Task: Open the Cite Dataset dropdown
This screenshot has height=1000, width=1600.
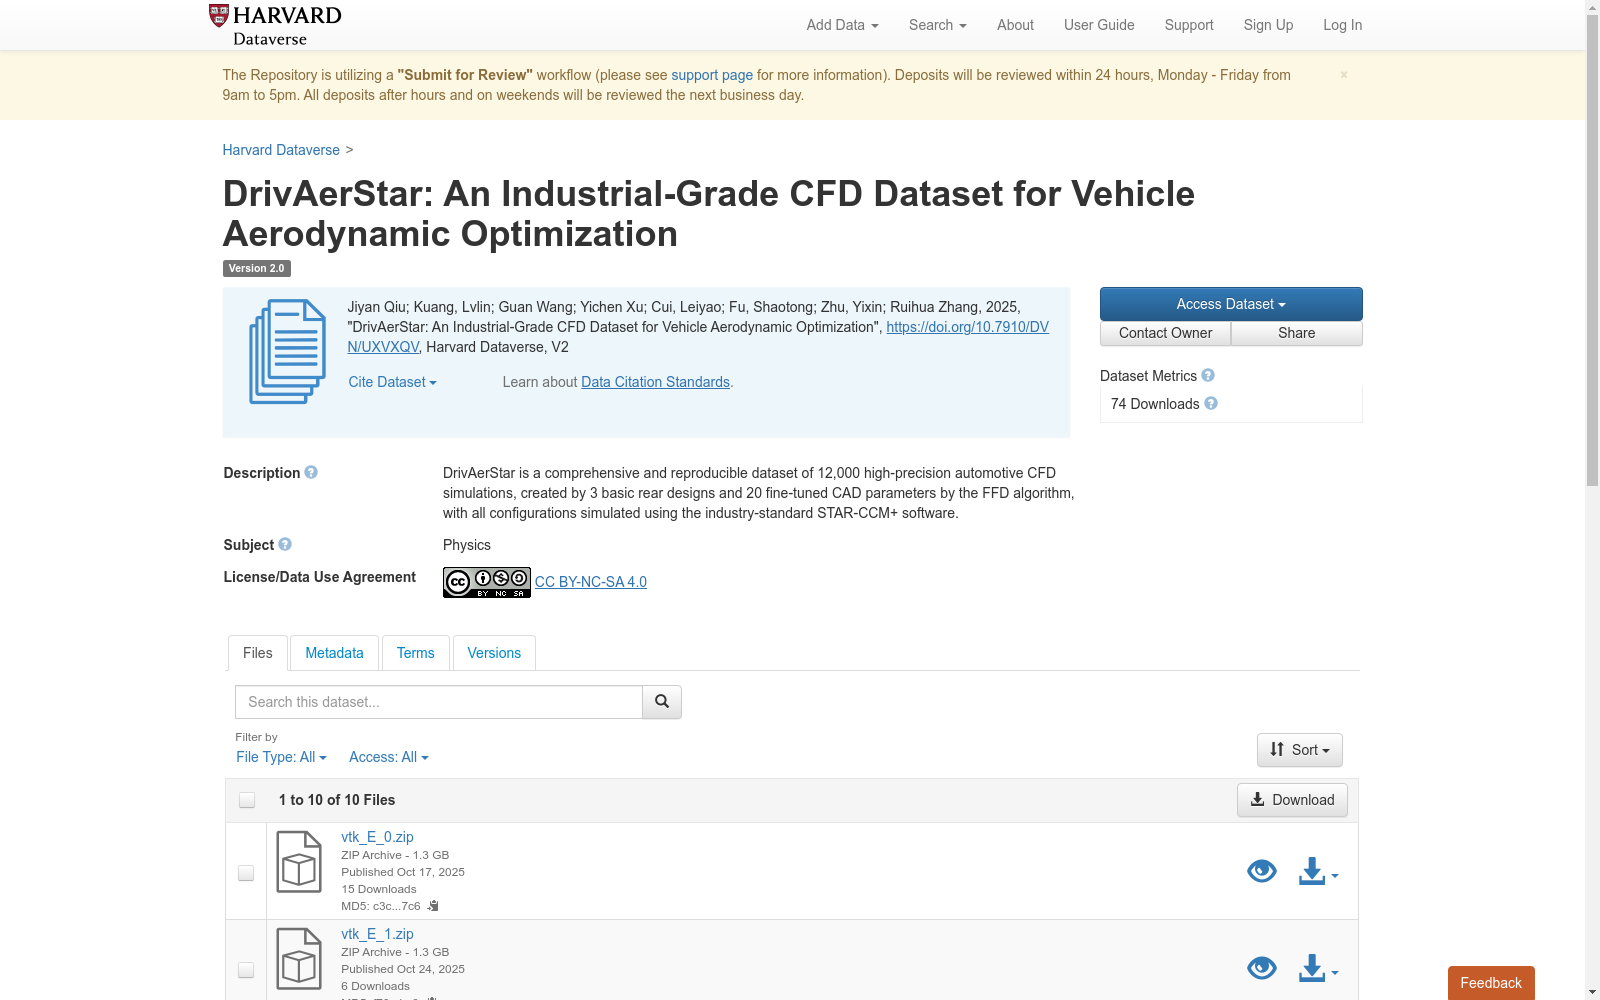Action: click(392, 382)
